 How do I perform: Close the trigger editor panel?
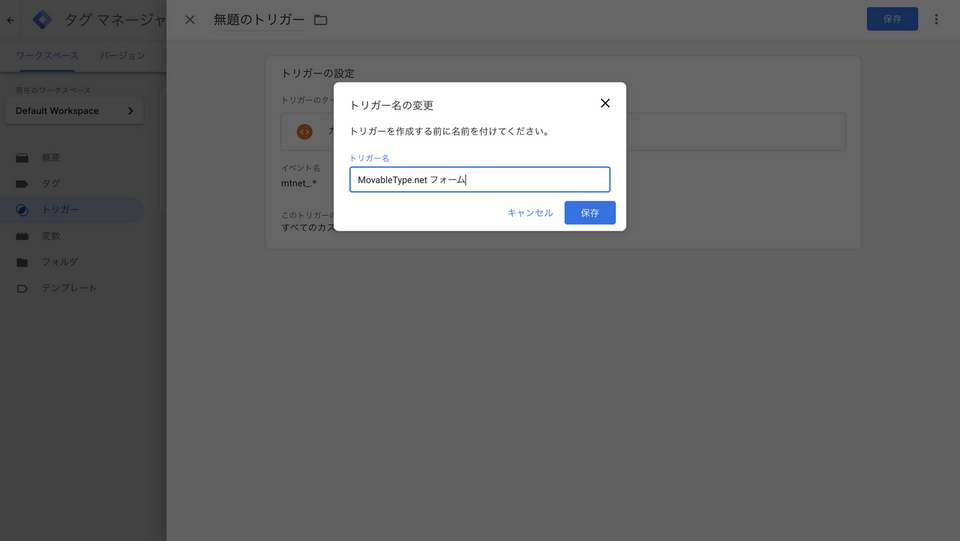[x=190, y=20]
